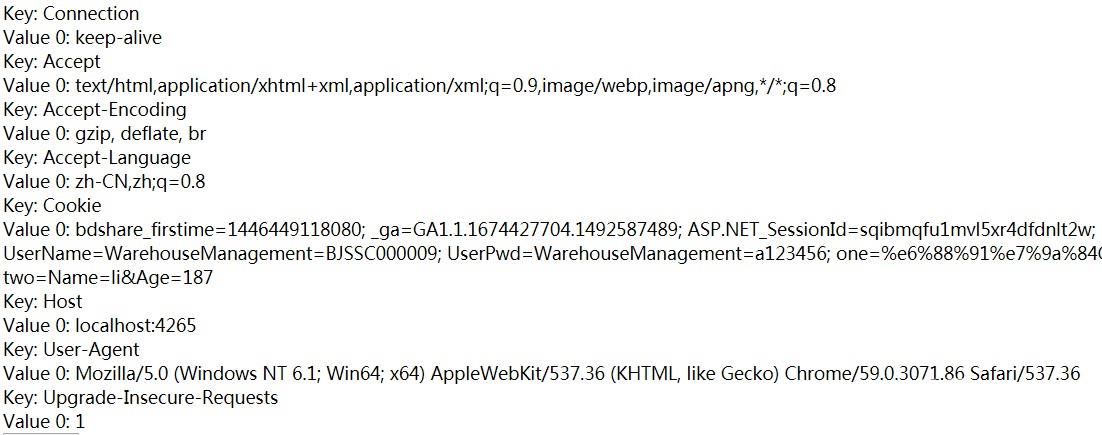Image resolution: width=1102 pixels, height=435 pixels.
Task: Click the "Key: Upgrade-Insecure-Requests" line
Action: (x=140, y=398)
